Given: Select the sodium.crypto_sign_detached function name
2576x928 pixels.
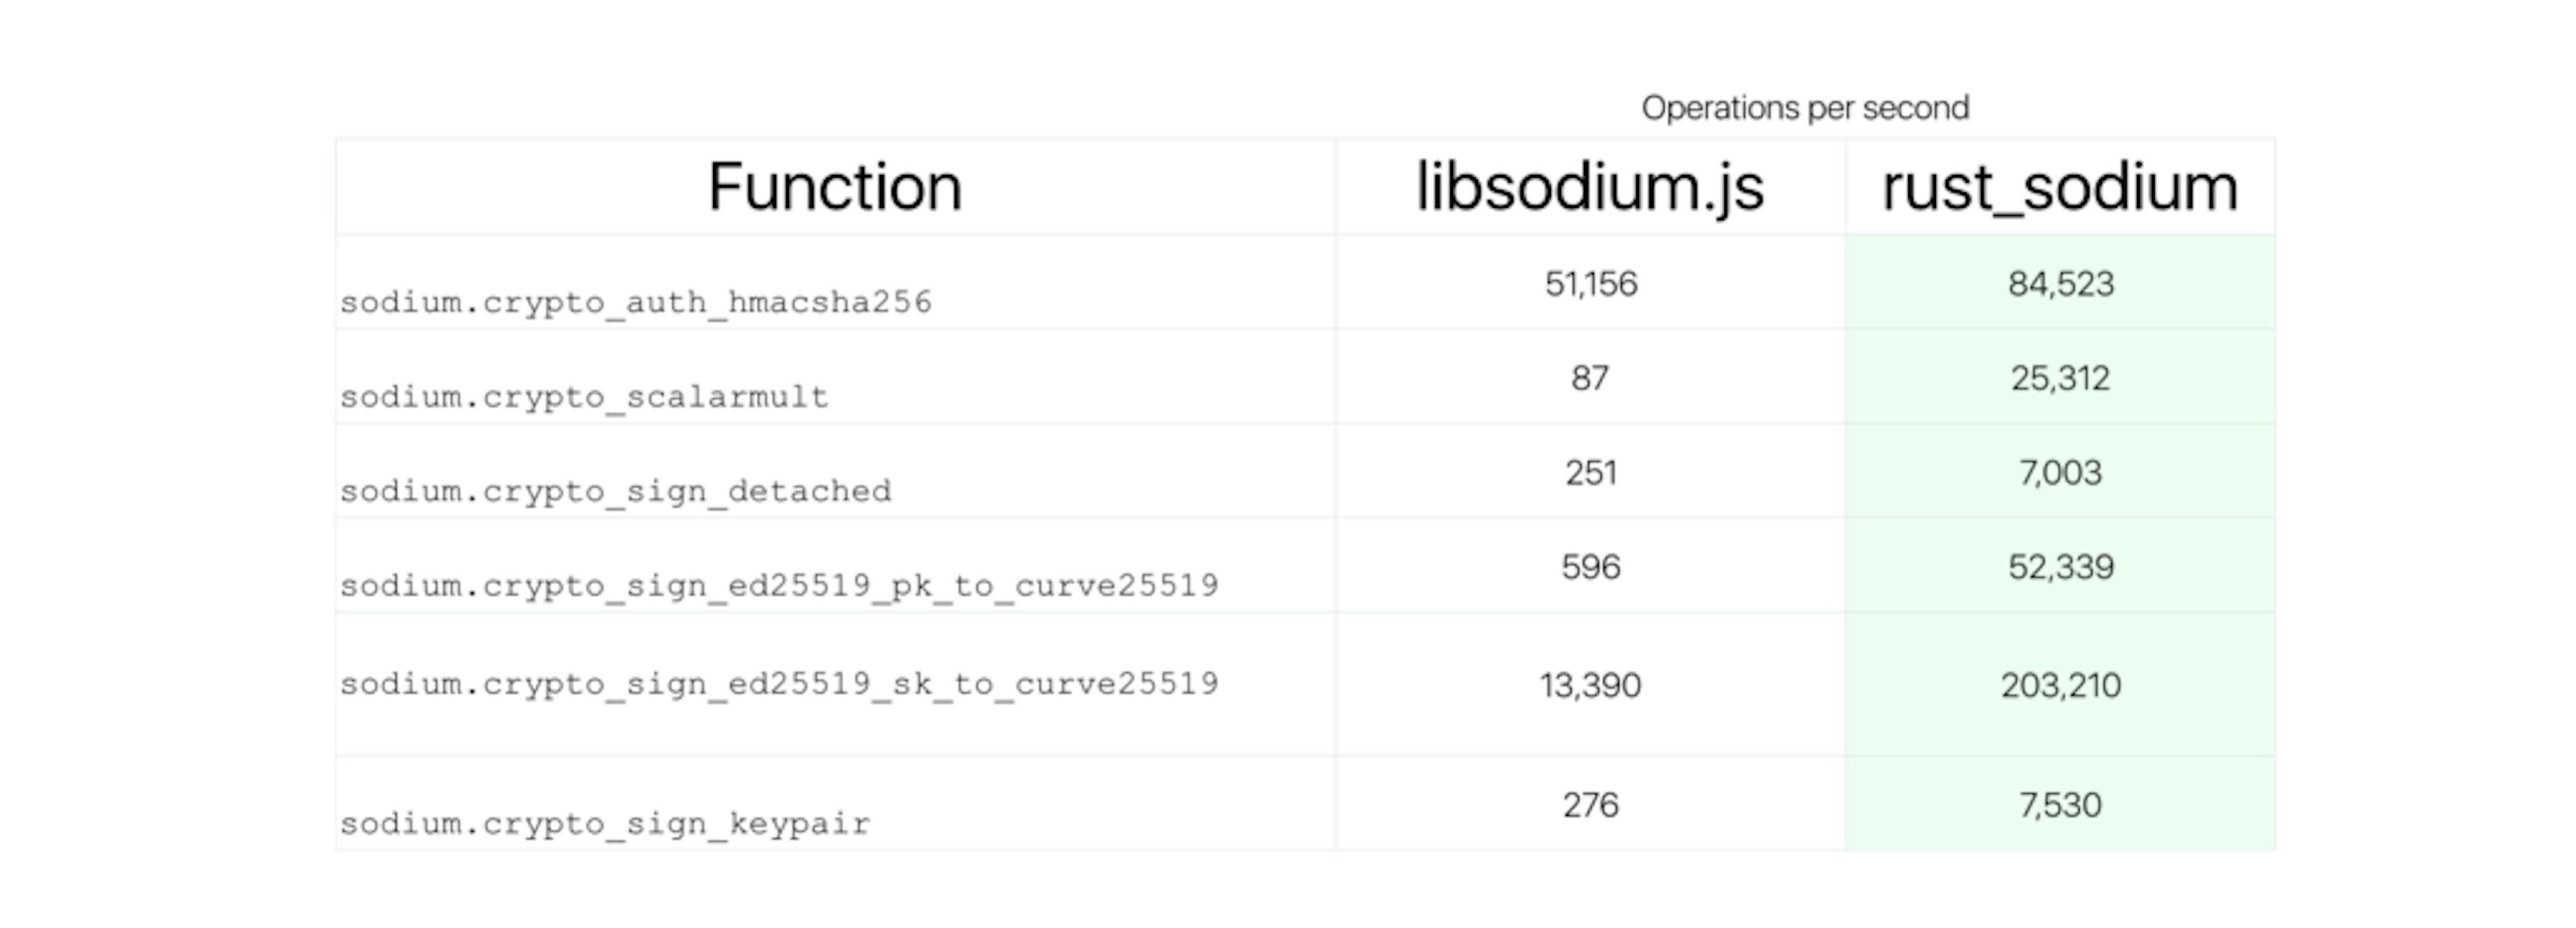Looking at the screenshot, I should (x=615, y=491).
